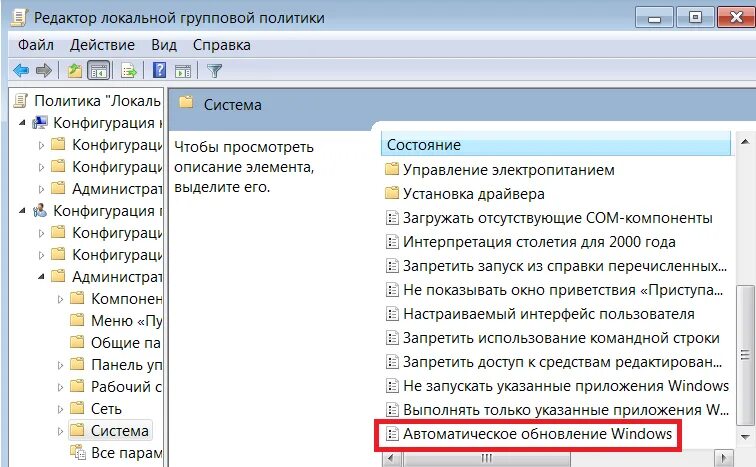
Task: Click policy icon of Загружать отсутствующие COM-компоненты
Action: pyautogui.click(x=392, y=218)
